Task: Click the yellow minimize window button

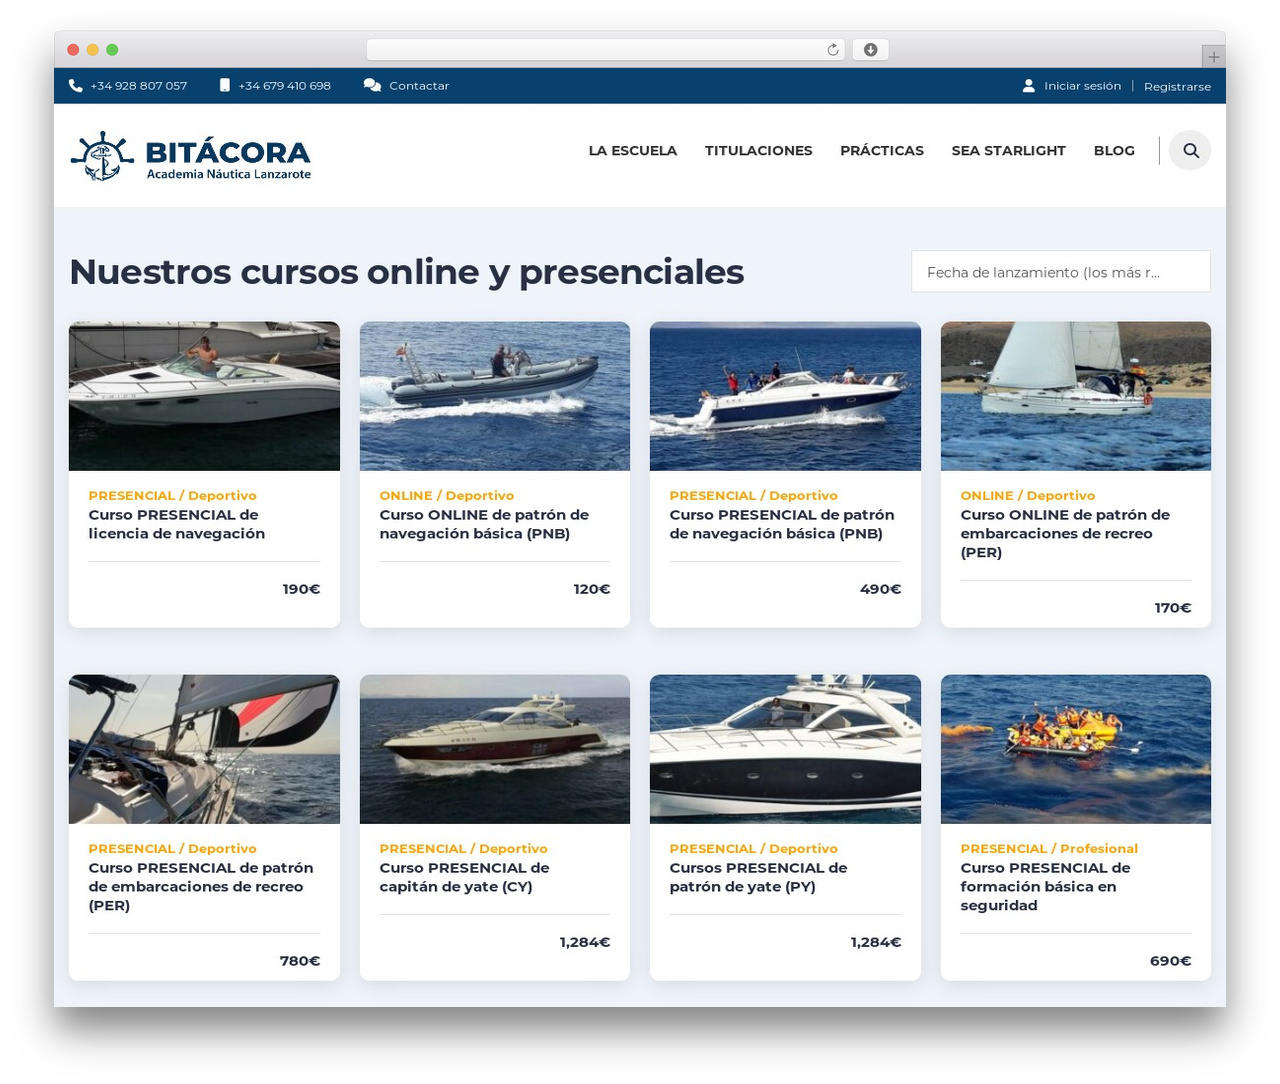Action: click(x=93, y=50)
